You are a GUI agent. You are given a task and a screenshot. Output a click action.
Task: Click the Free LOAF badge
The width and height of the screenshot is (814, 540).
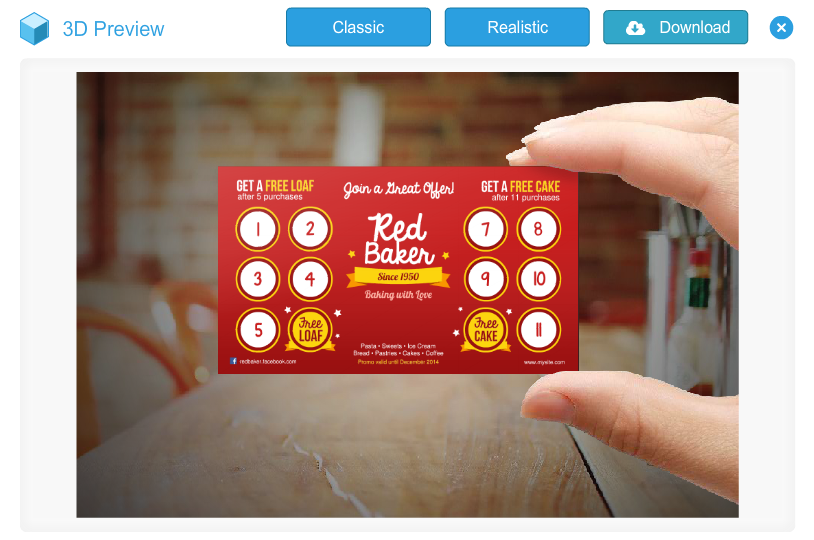pos(310,329)
